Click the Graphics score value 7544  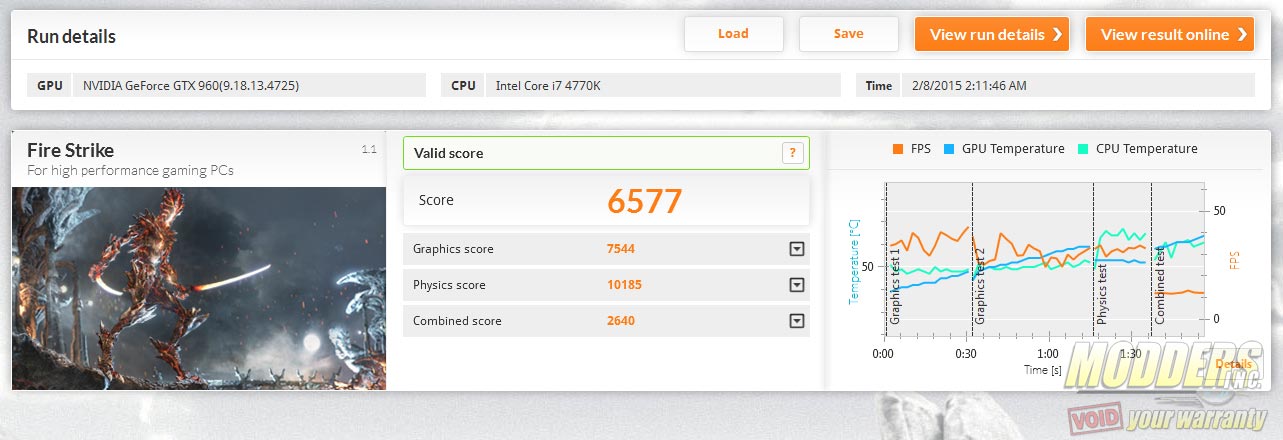621,249
